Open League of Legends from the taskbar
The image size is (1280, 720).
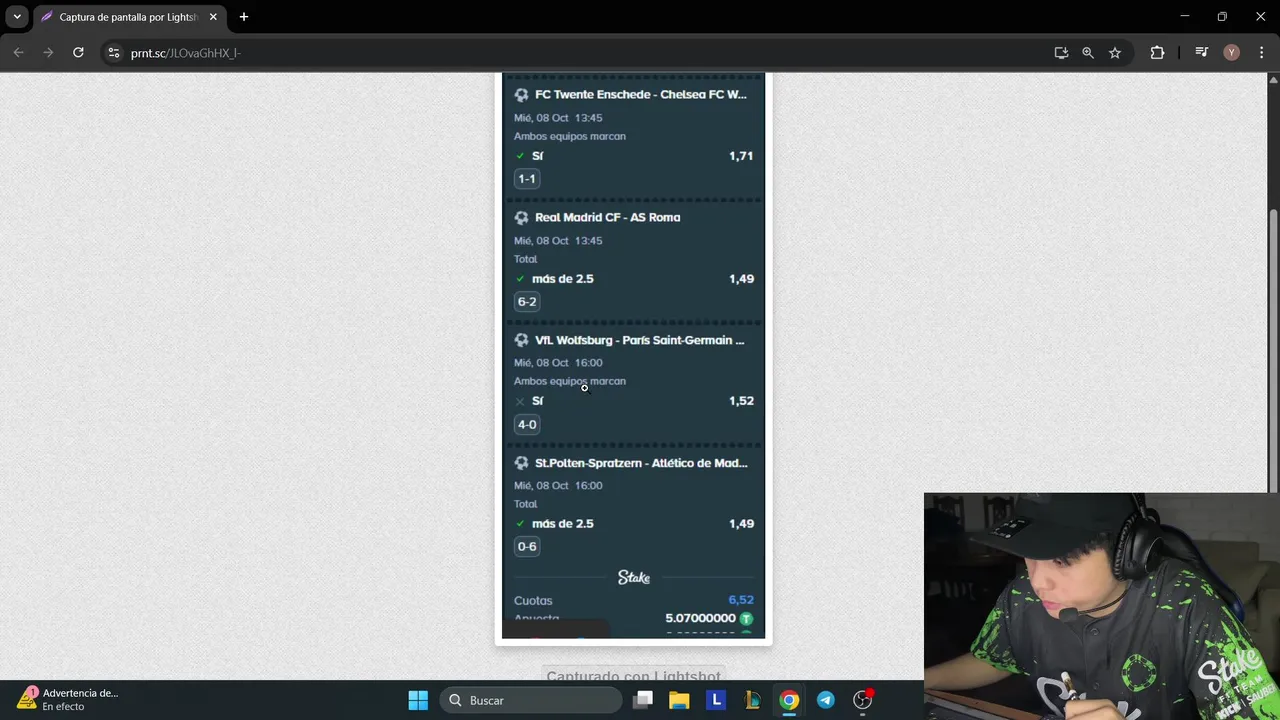click(752, 700)
